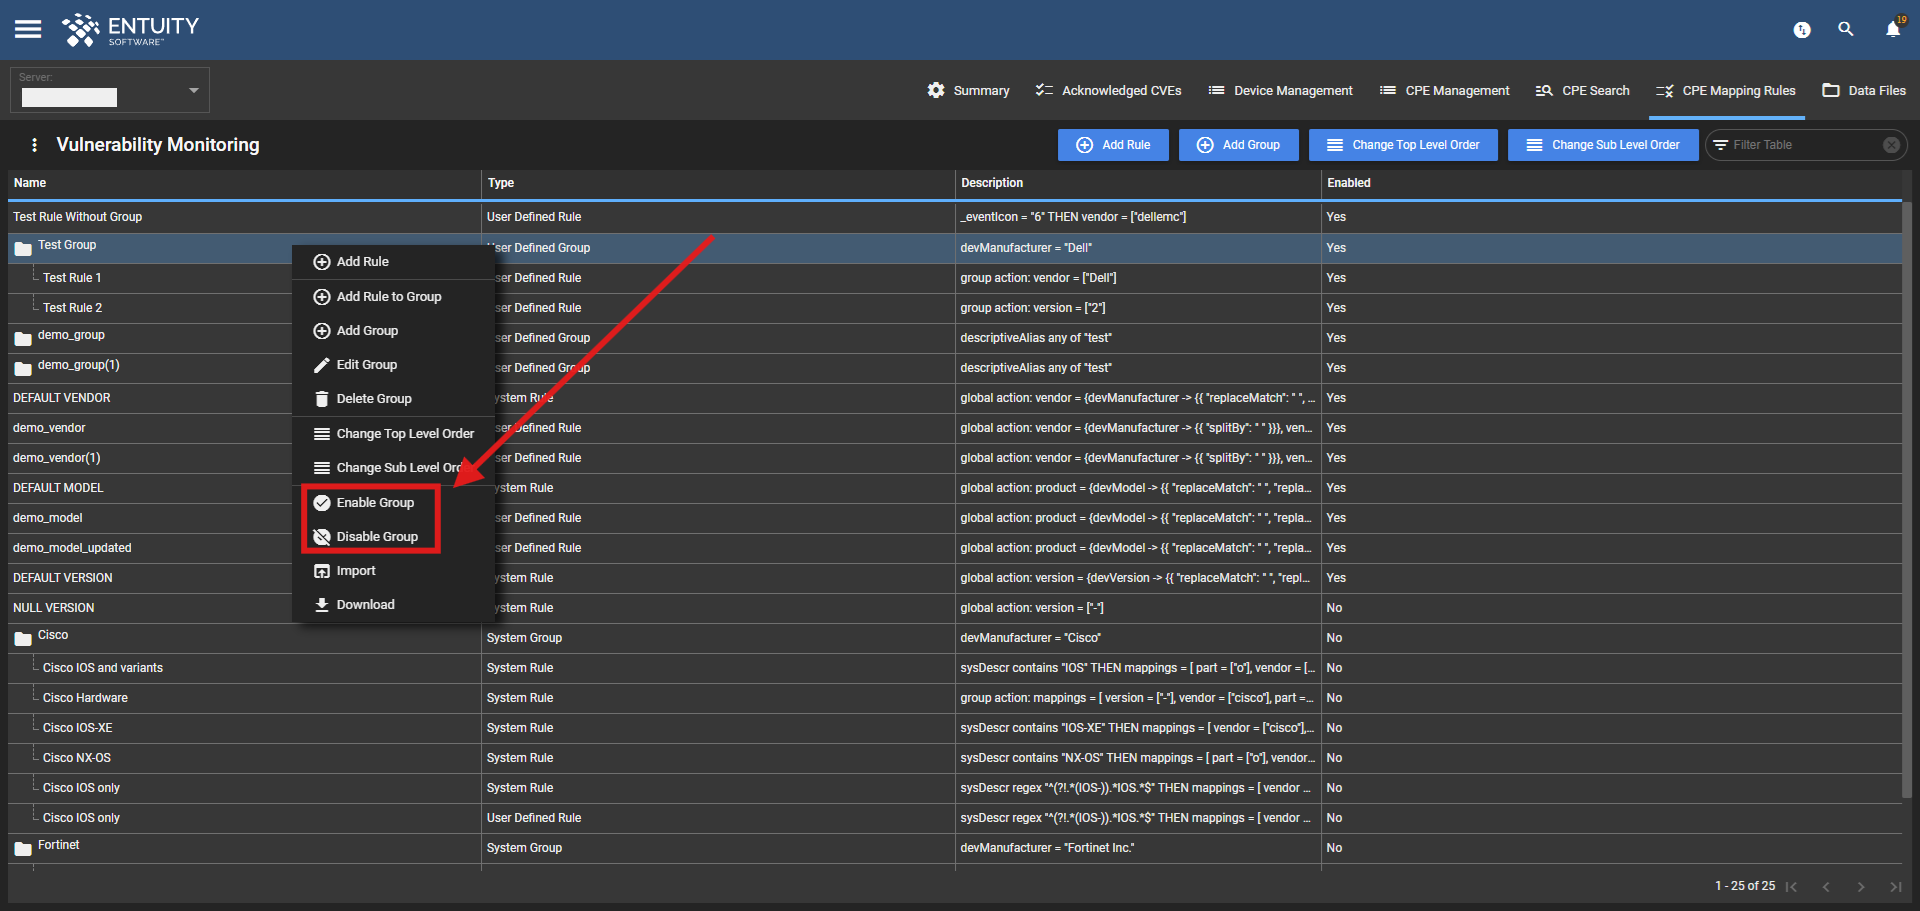Click the Add Rule toolbar button
Image resolution: width=1920 pixels, height=911 pixels.
pos(1113,145)
